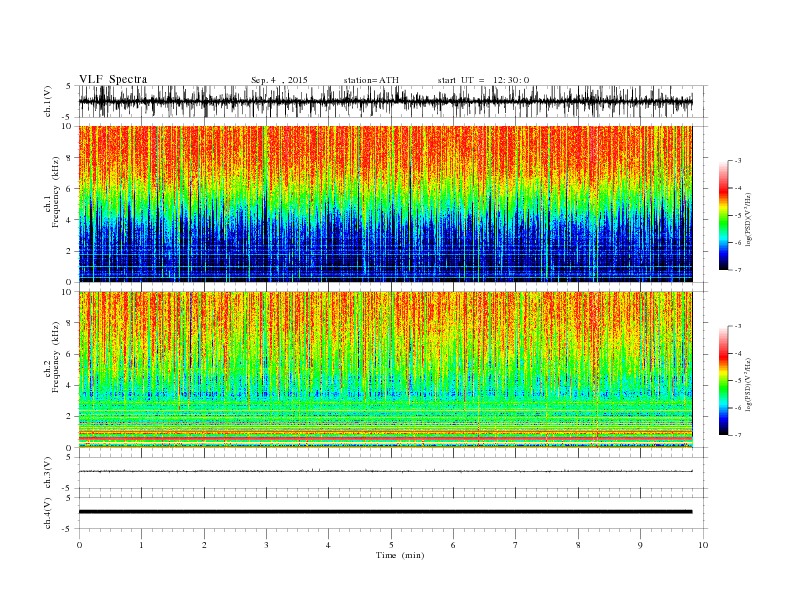Select the "start UT = 12:30:0" text
Image resolution: width=792 pixels, height=612 pixels.
pyautogui.click(x=483, y=80)
